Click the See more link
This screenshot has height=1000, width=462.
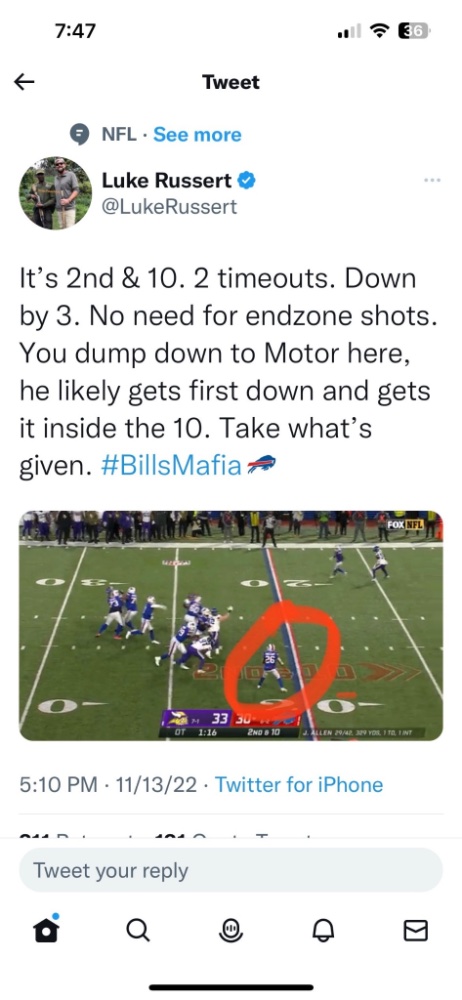(x=197, y=135)
